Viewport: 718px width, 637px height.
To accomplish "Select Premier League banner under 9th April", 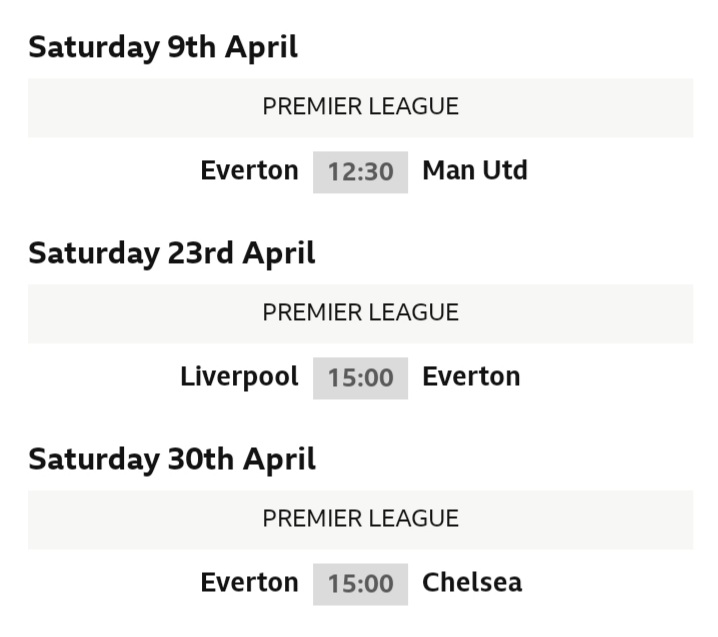I will pos(360,107).
